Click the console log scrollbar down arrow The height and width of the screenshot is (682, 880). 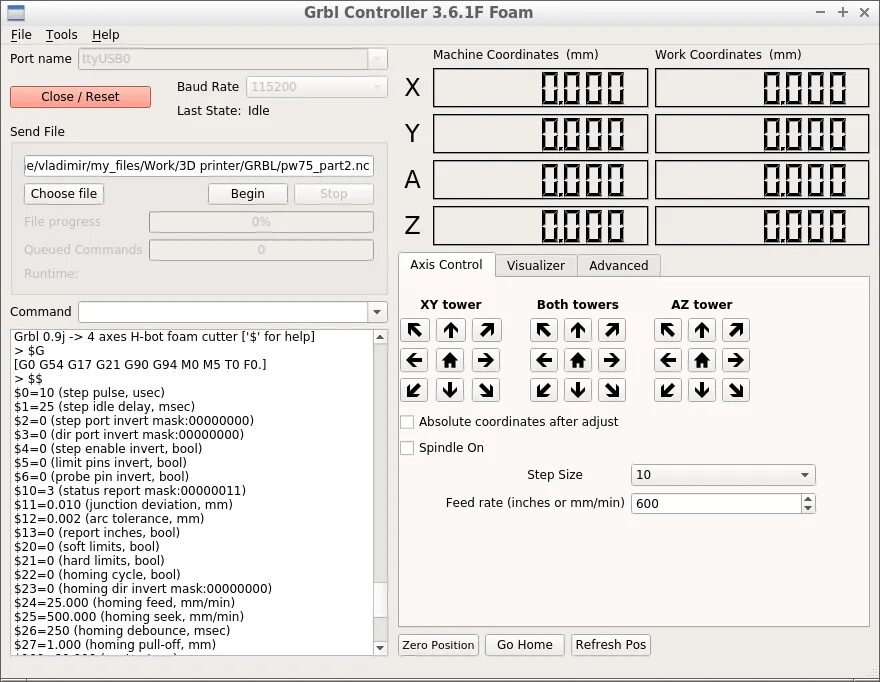380,648
